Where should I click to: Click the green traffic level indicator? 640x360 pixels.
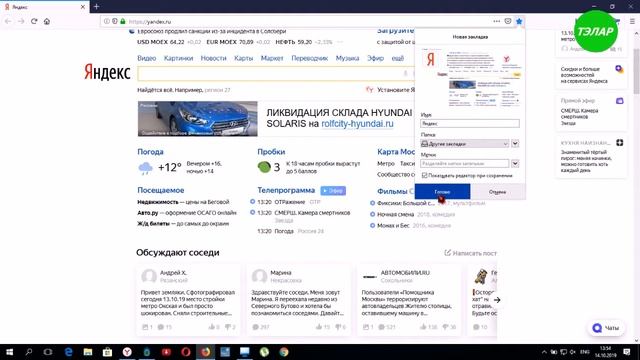click(264, 167)
